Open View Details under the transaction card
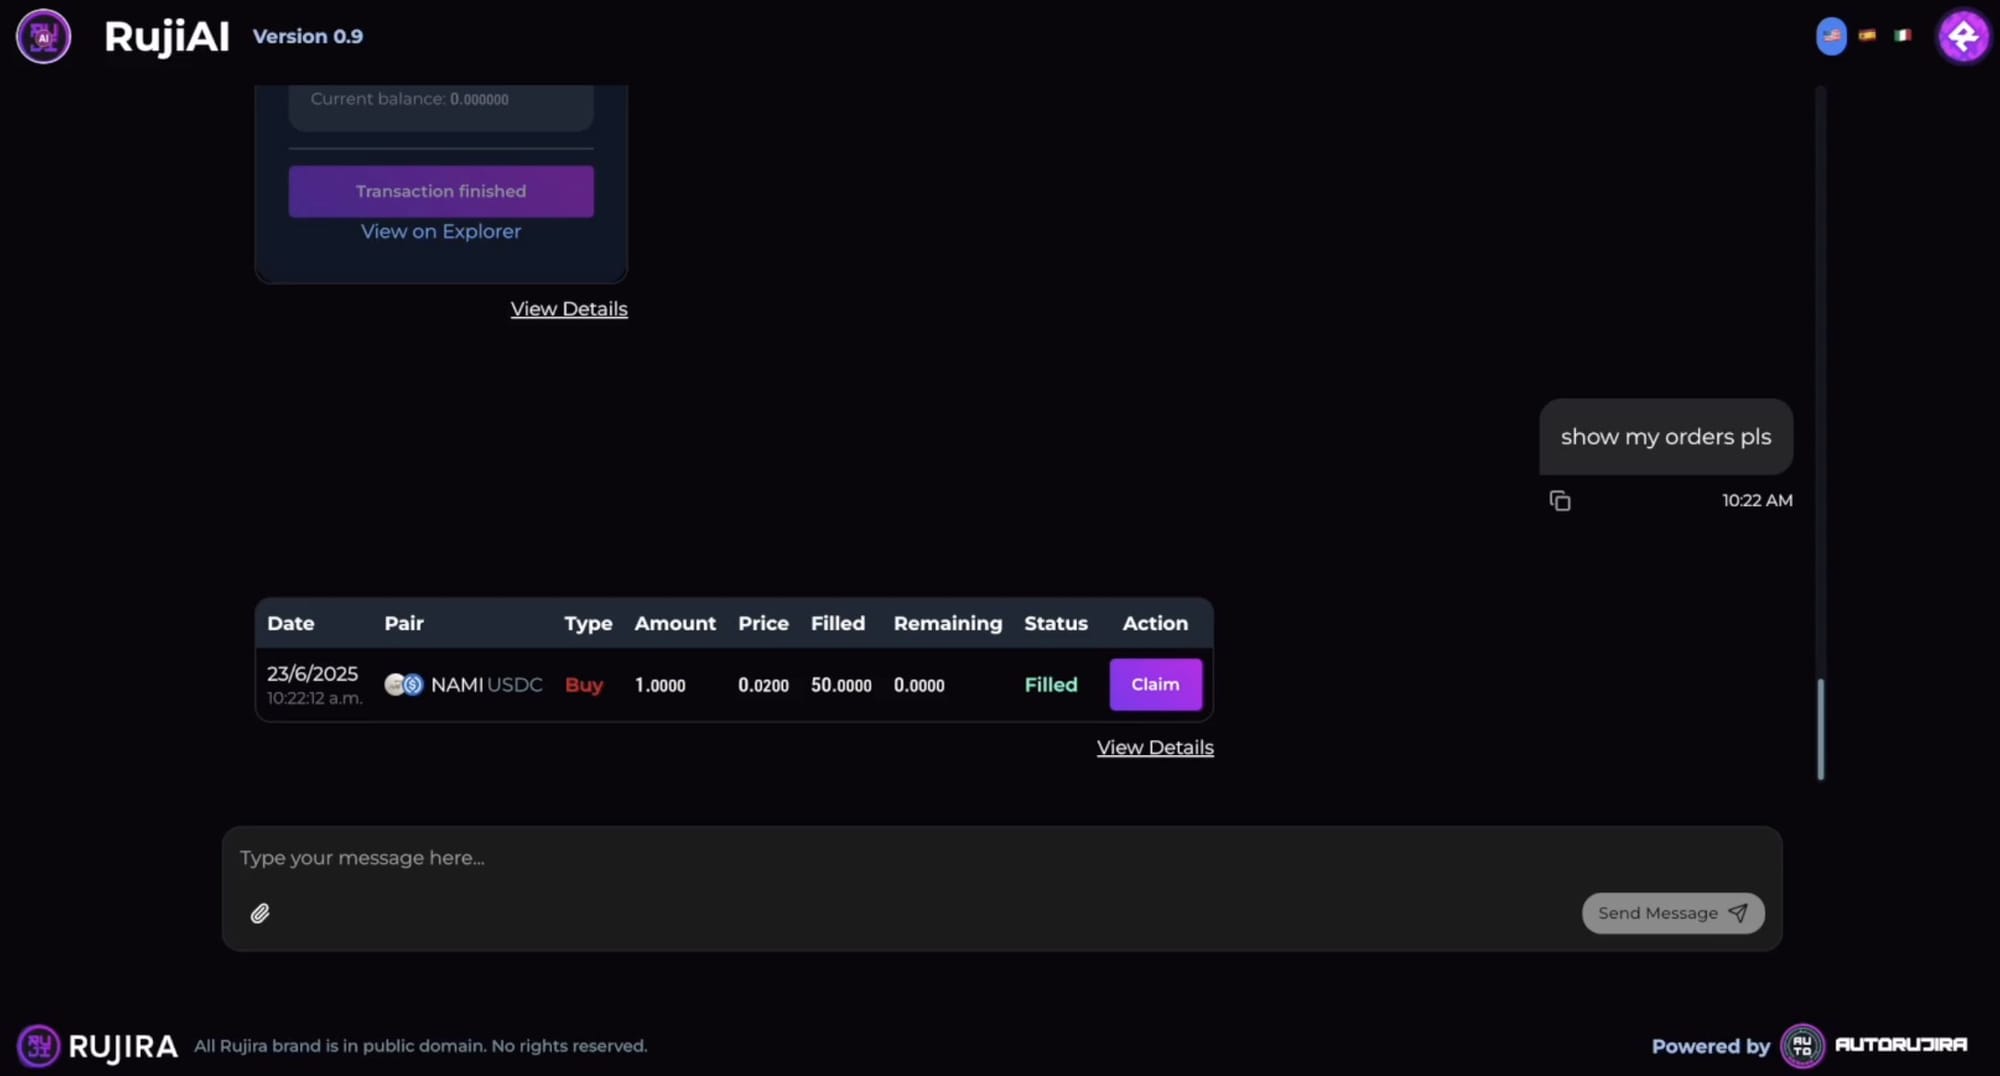The width and height of the screenshot is (2000, 1076). [568, 309]
